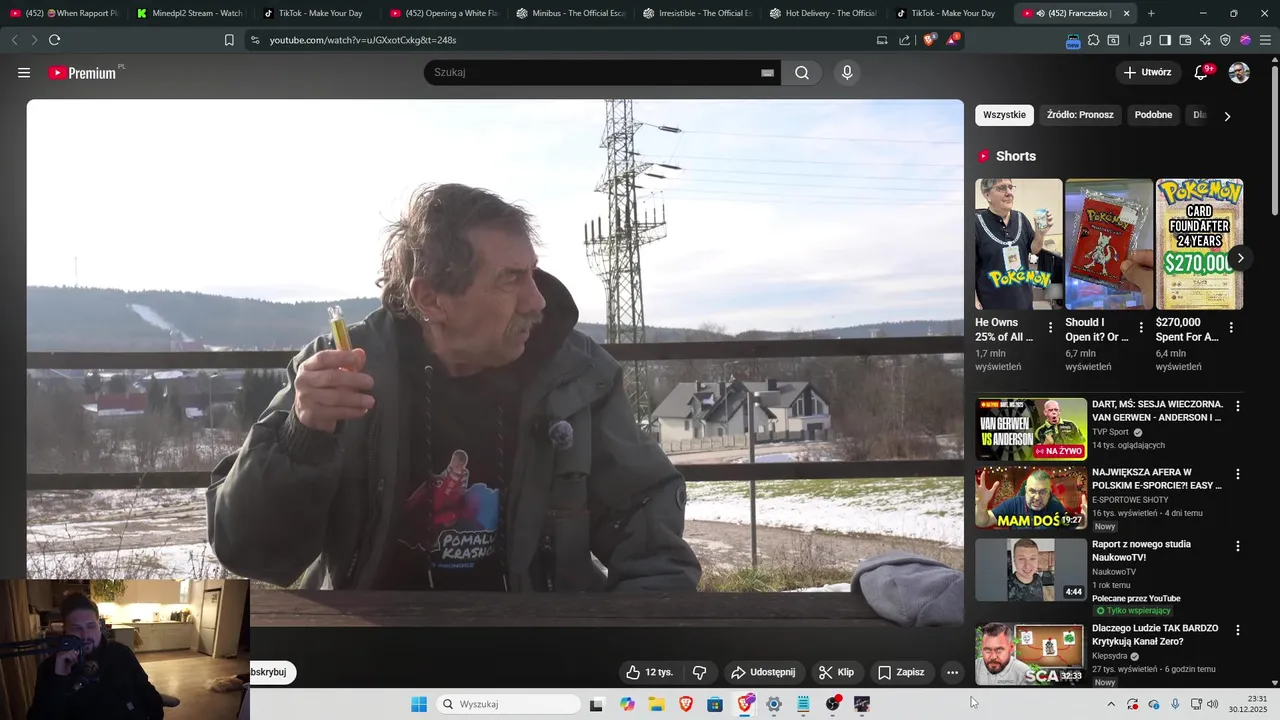Open Brave VPN shield icon
Viewport: 1280px width, 720px height.
[1225, 40]
